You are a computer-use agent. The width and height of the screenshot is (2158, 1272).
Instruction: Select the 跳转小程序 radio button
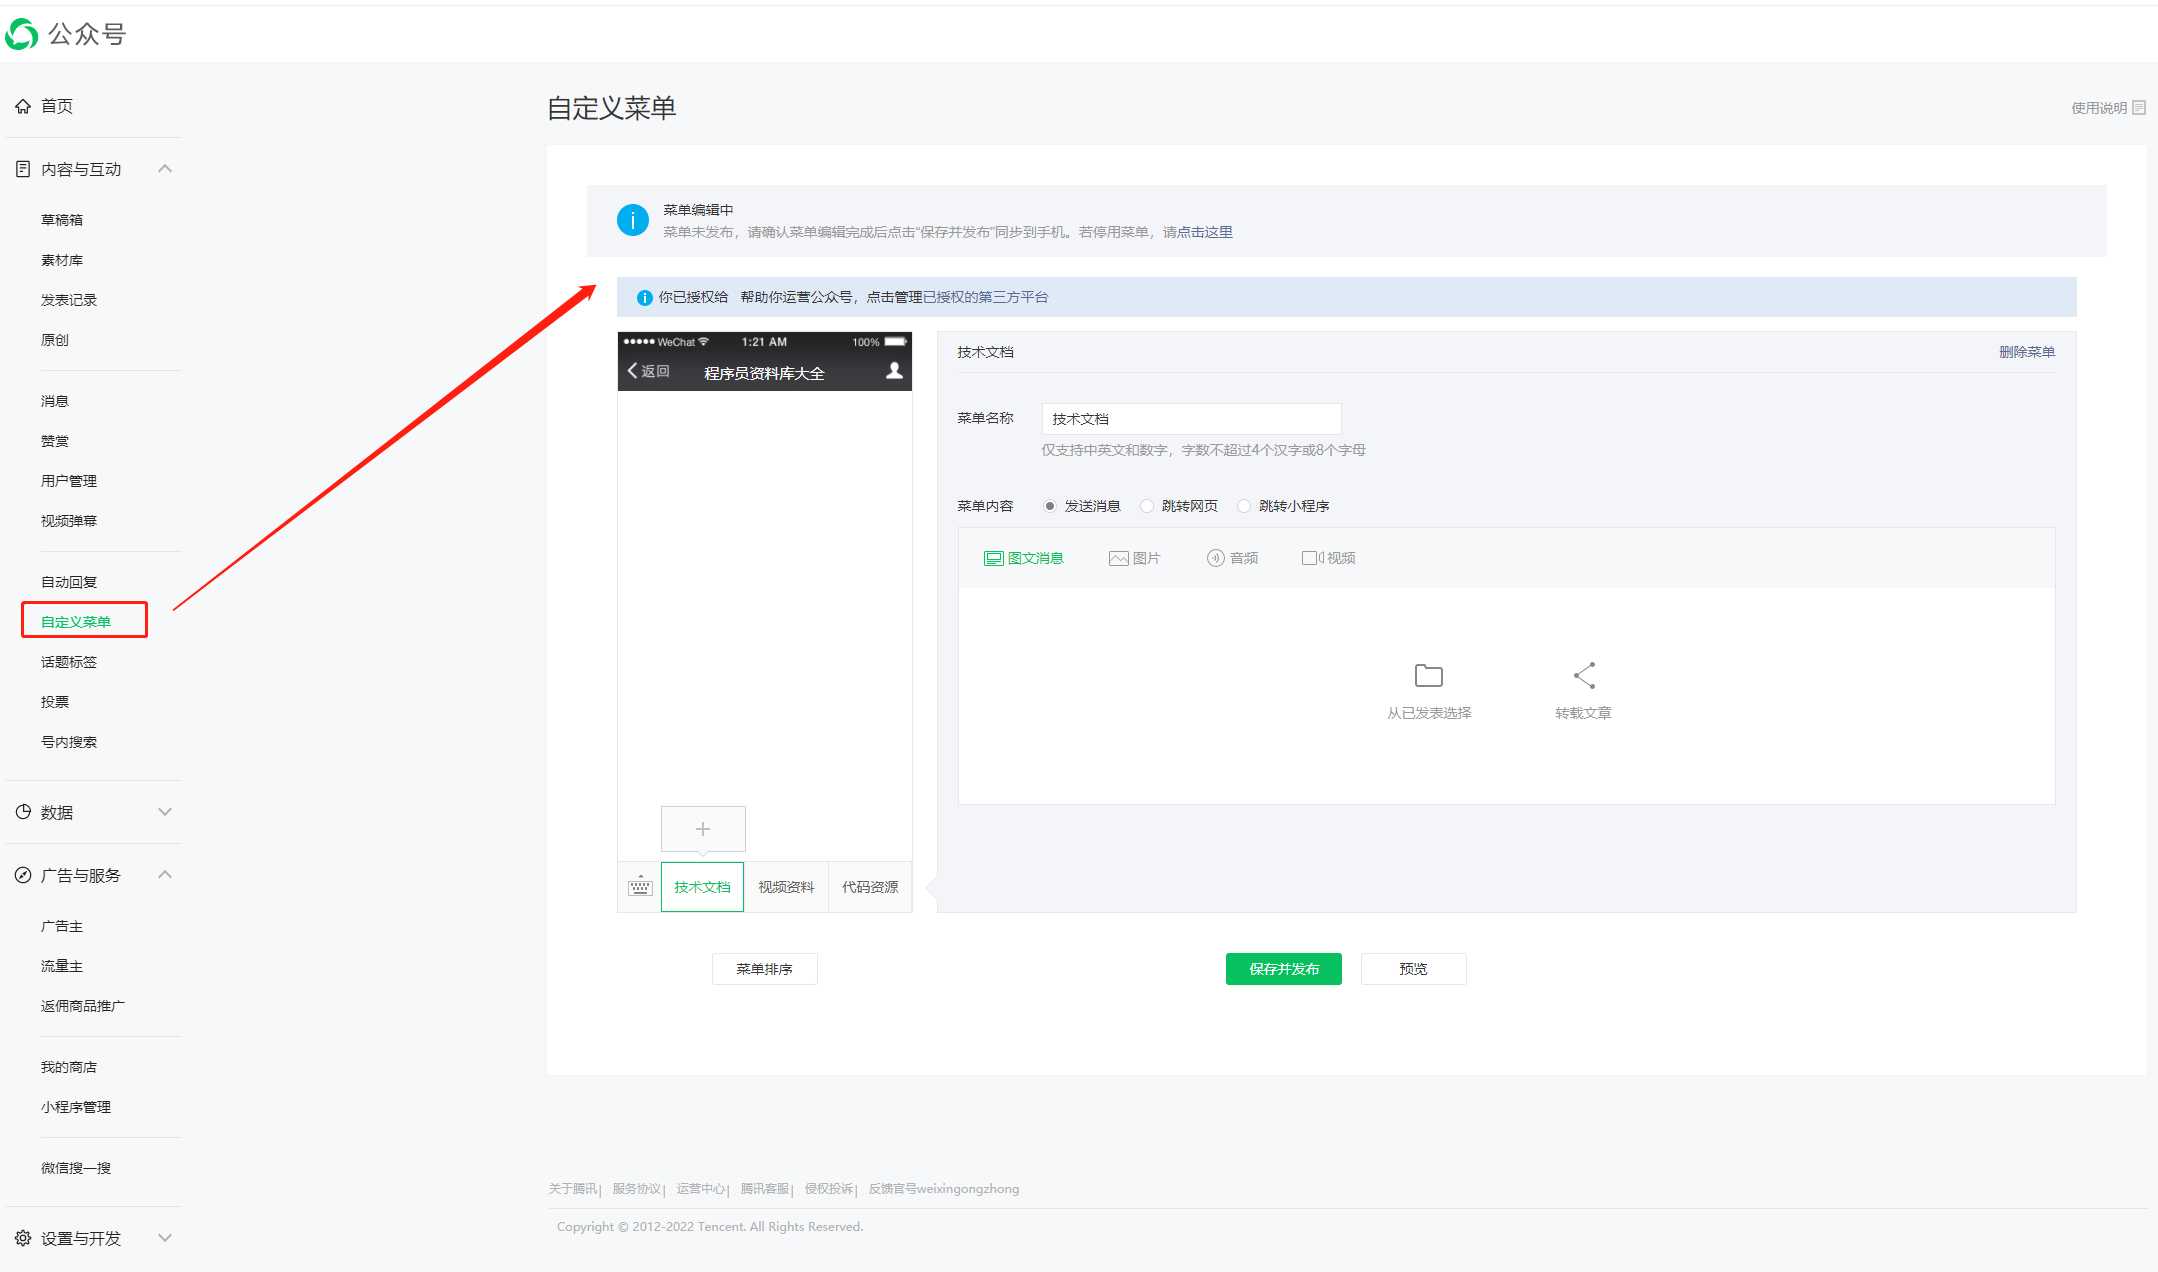click(1244, 506)
